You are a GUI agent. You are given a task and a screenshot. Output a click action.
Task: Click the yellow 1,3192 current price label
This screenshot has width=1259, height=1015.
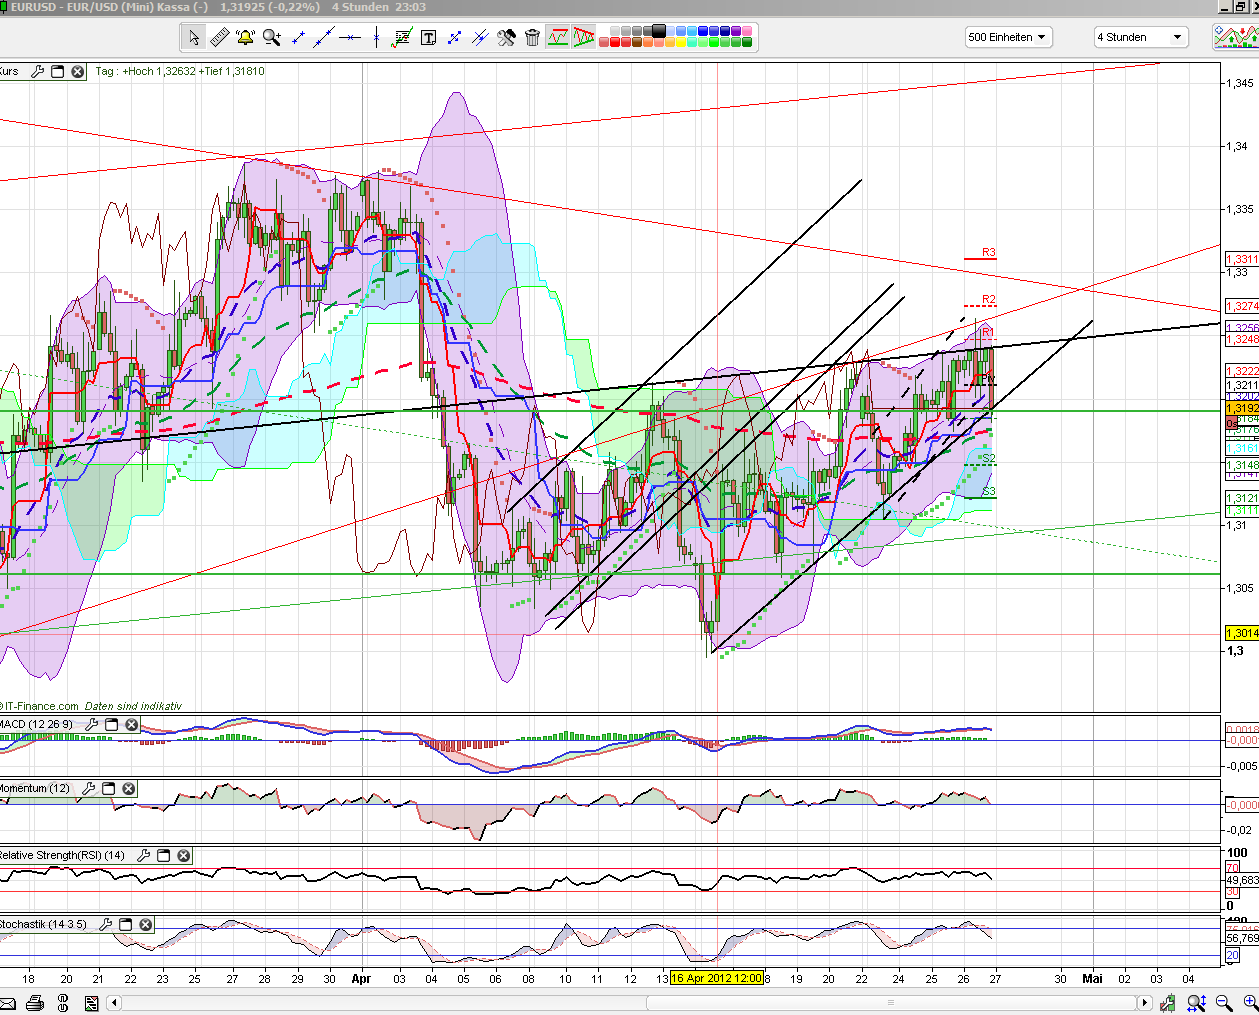click(1242, 408)
